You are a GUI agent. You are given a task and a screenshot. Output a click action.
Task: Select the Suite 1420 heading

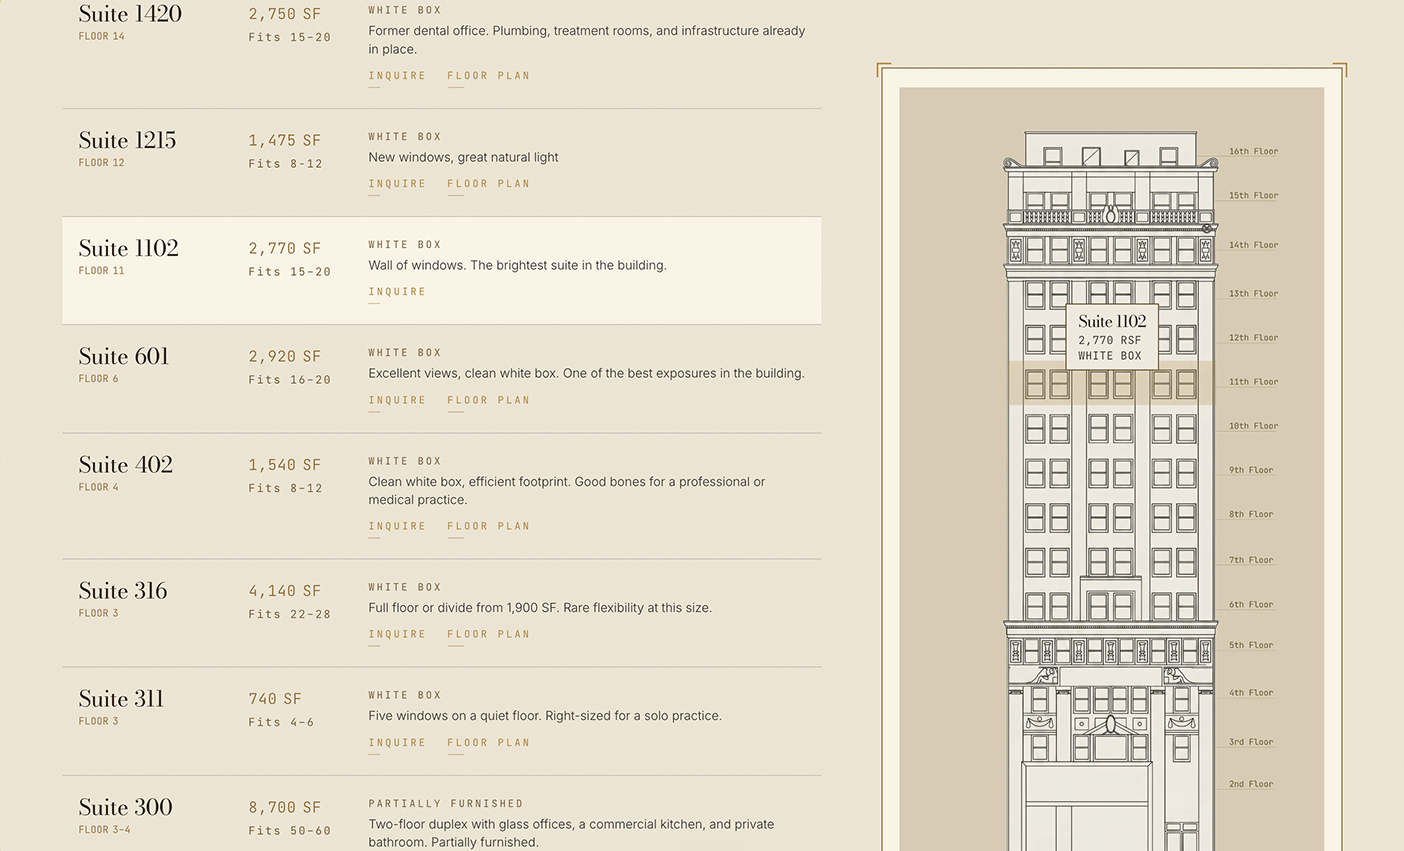pos(130,14)
